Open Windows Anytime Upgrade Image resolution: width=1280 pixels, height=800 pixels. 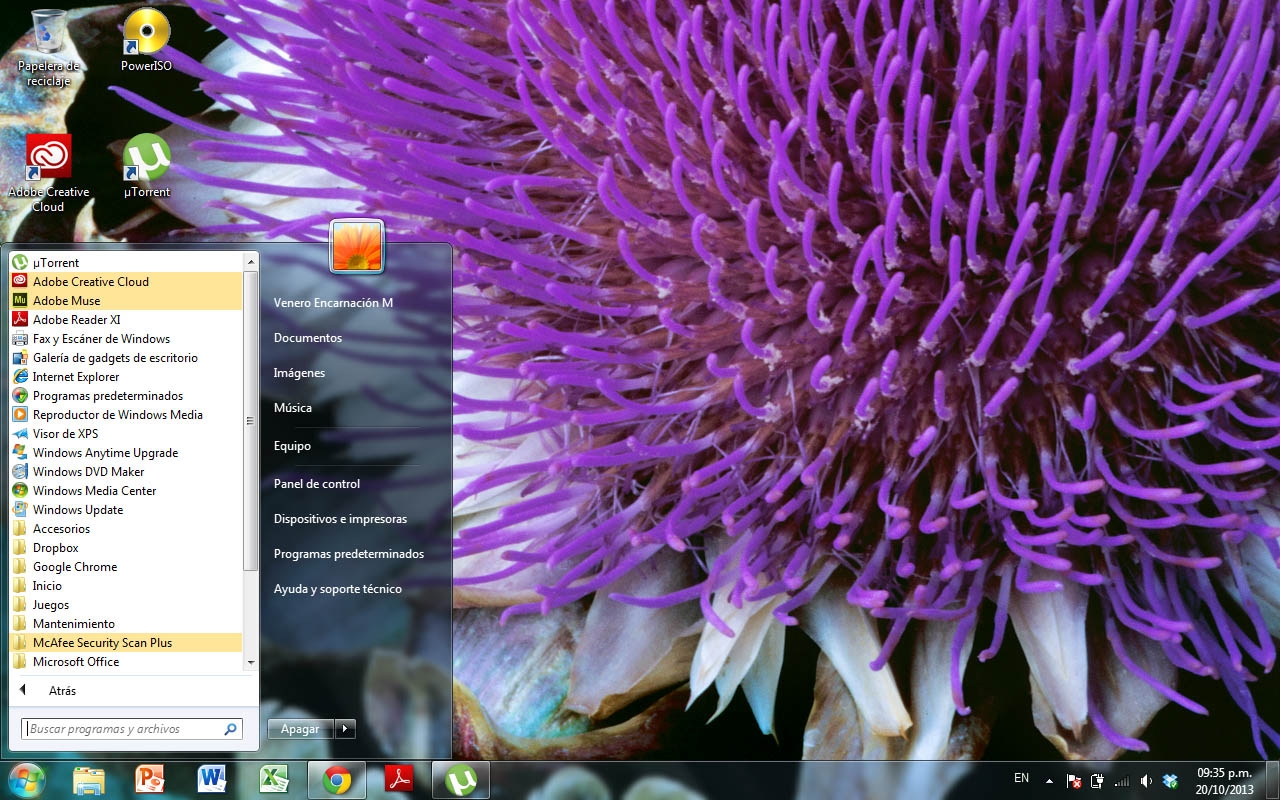[x=126, y=452]
